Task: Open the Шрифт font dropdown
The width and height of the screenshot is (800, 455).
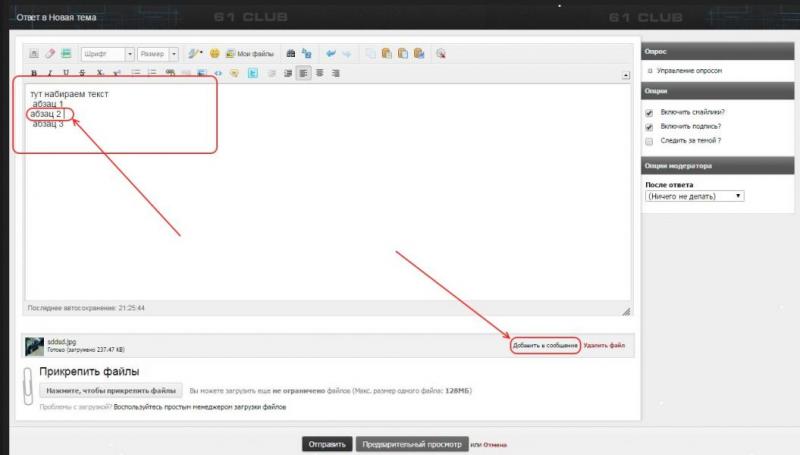Action: [x=107, y=54]
